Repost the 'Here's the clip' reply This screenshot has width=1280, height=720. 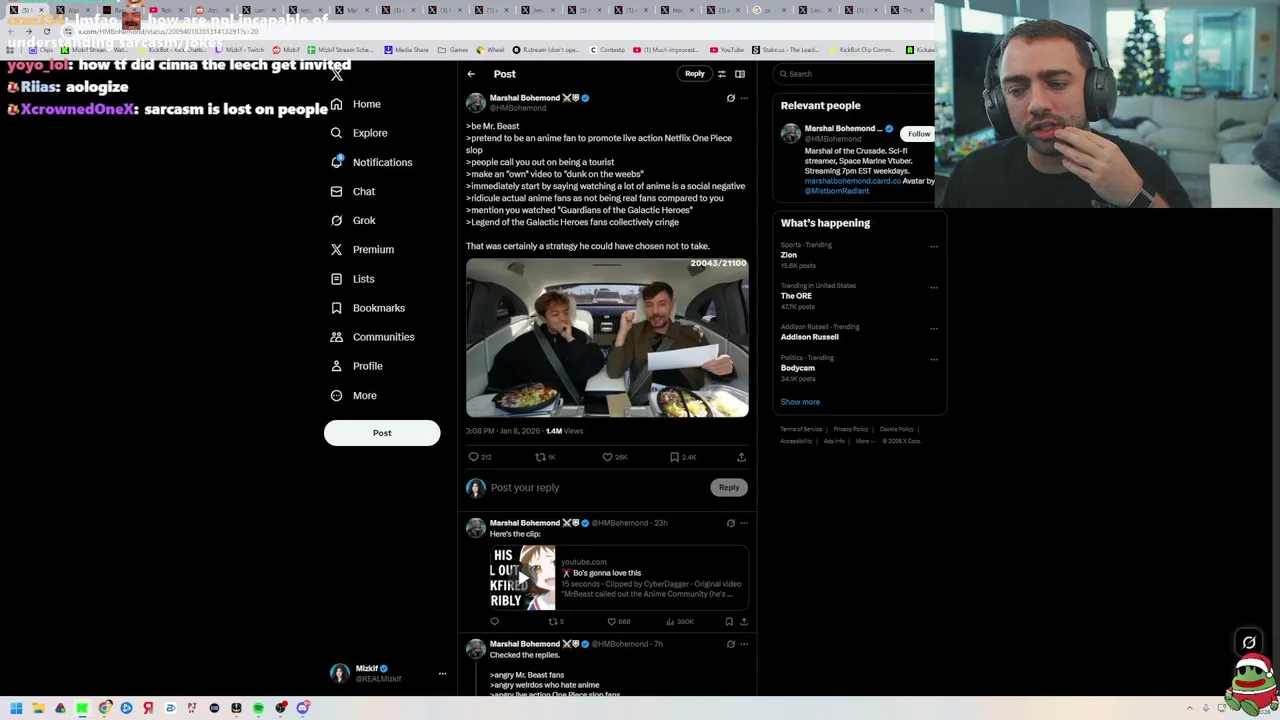pos(555,622)
